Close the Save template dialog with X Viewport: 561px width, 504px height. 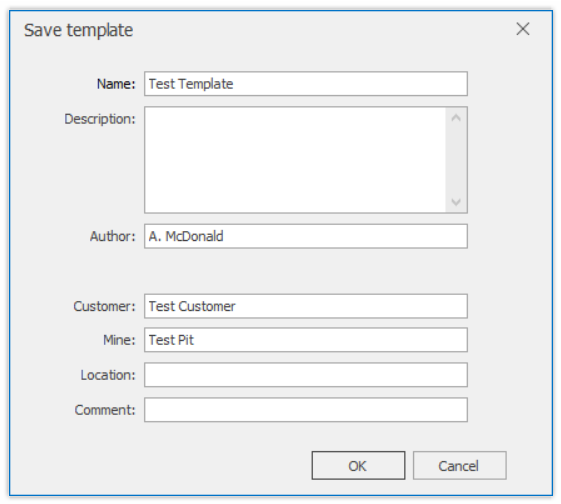tap(523, 29)
